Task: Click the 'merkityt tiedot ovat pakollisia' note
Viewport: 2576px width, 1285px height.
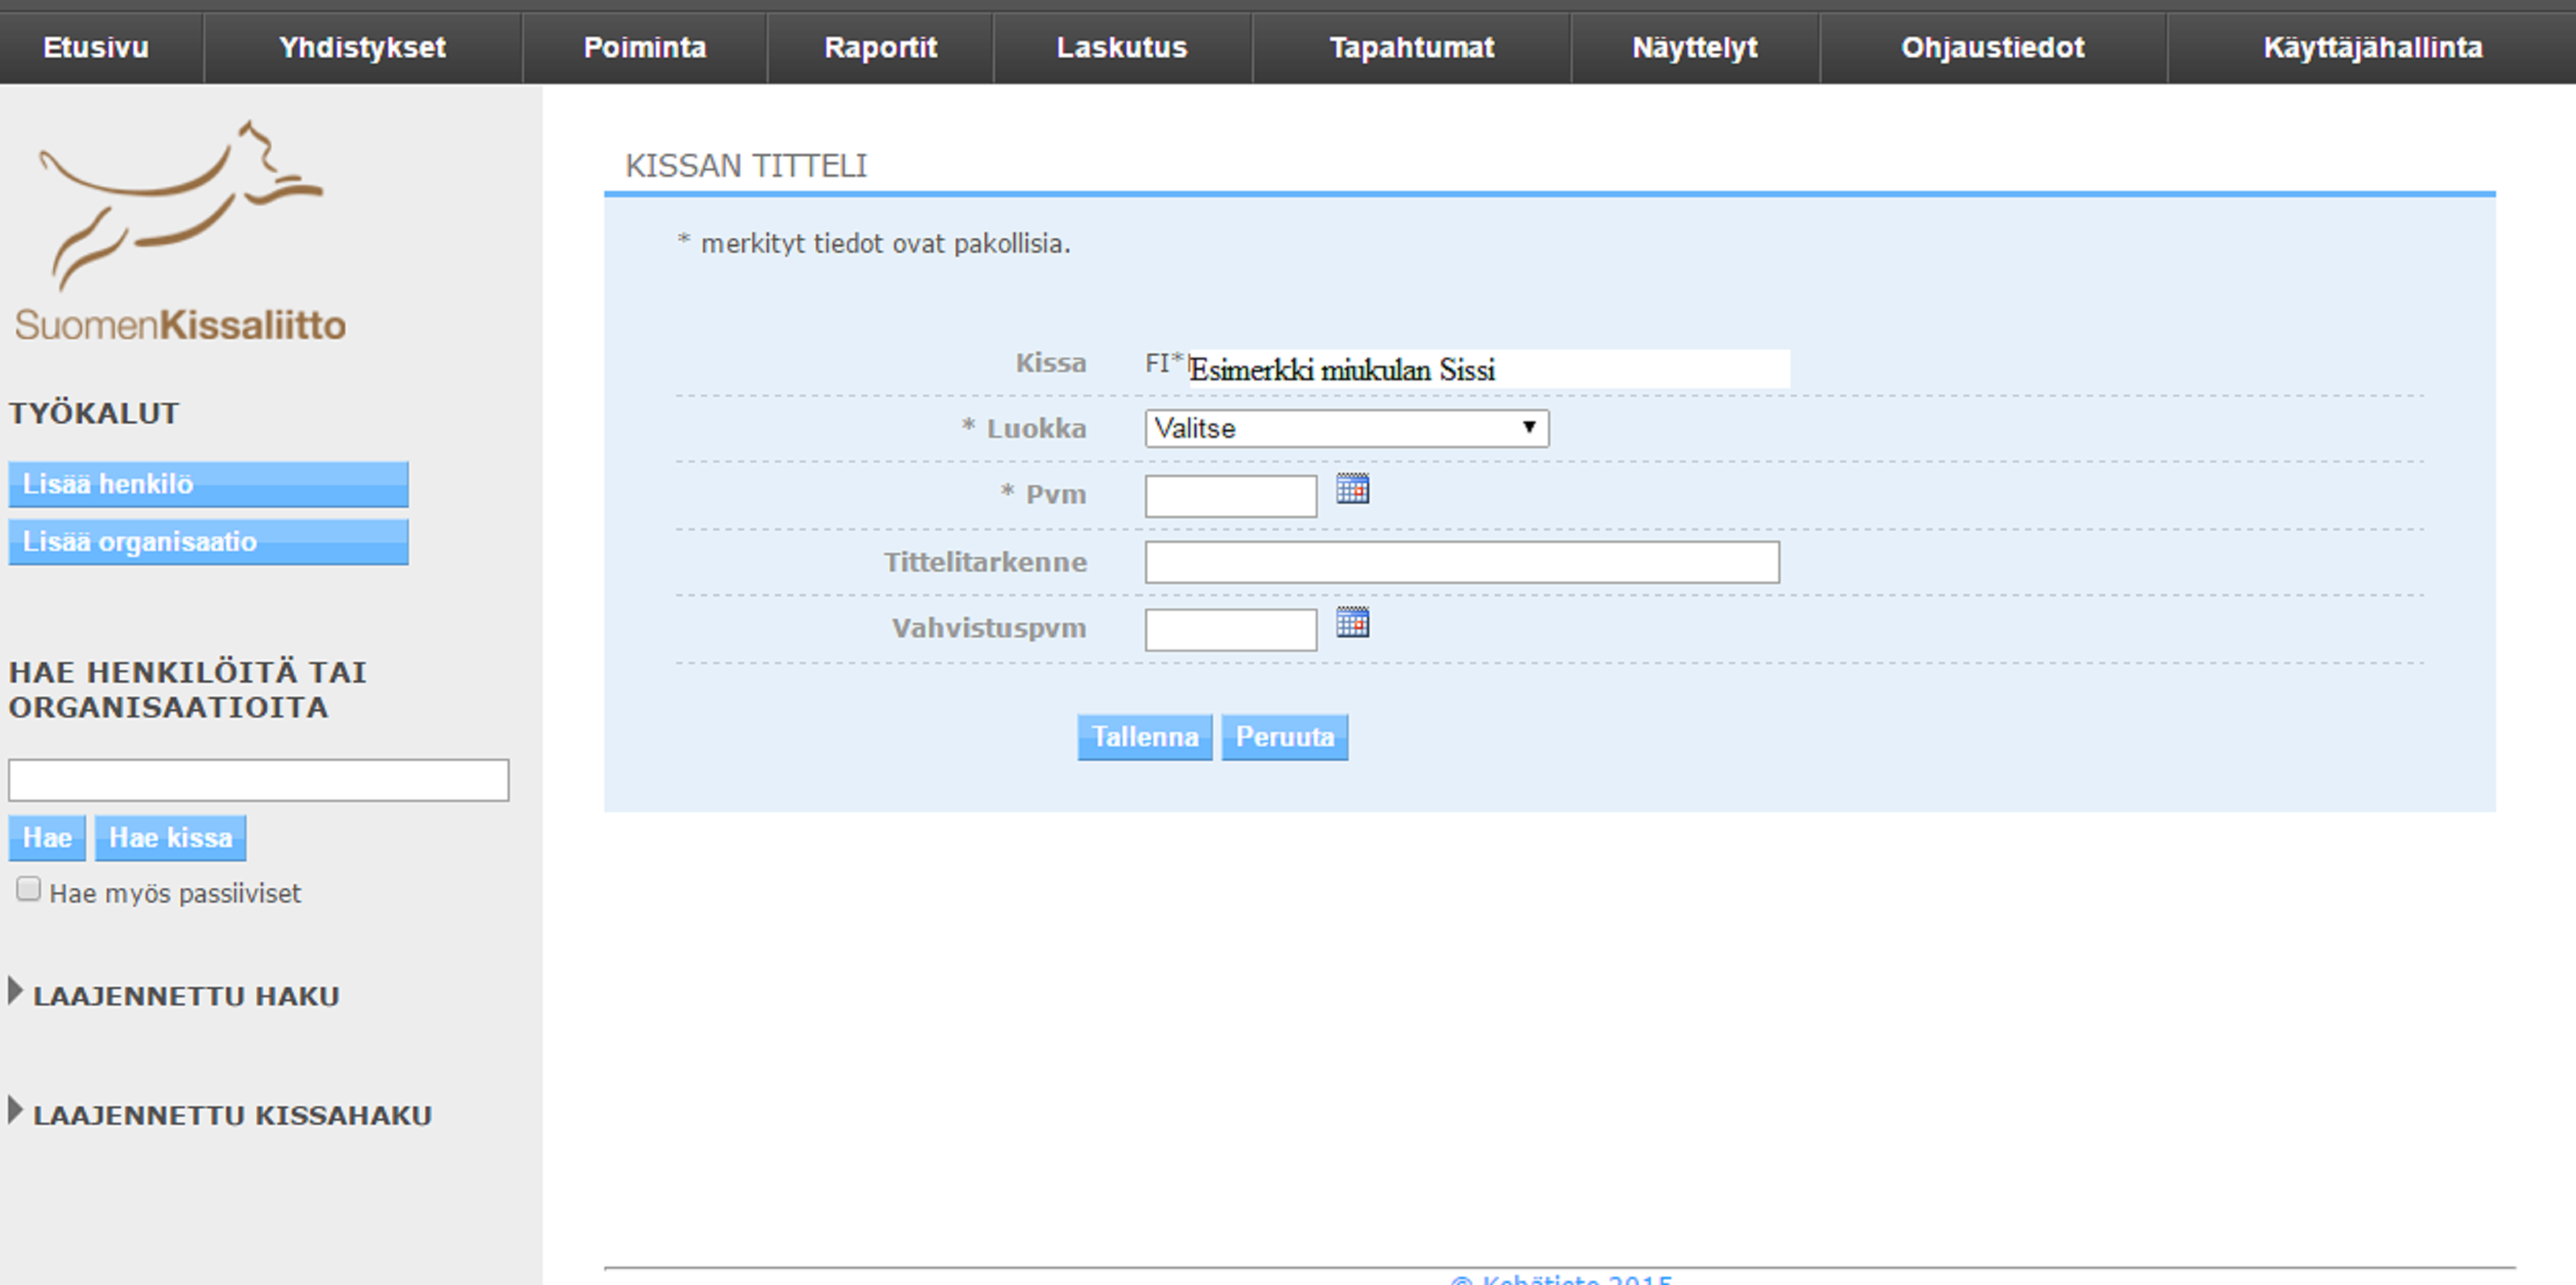Action: (x=874, y=243)
